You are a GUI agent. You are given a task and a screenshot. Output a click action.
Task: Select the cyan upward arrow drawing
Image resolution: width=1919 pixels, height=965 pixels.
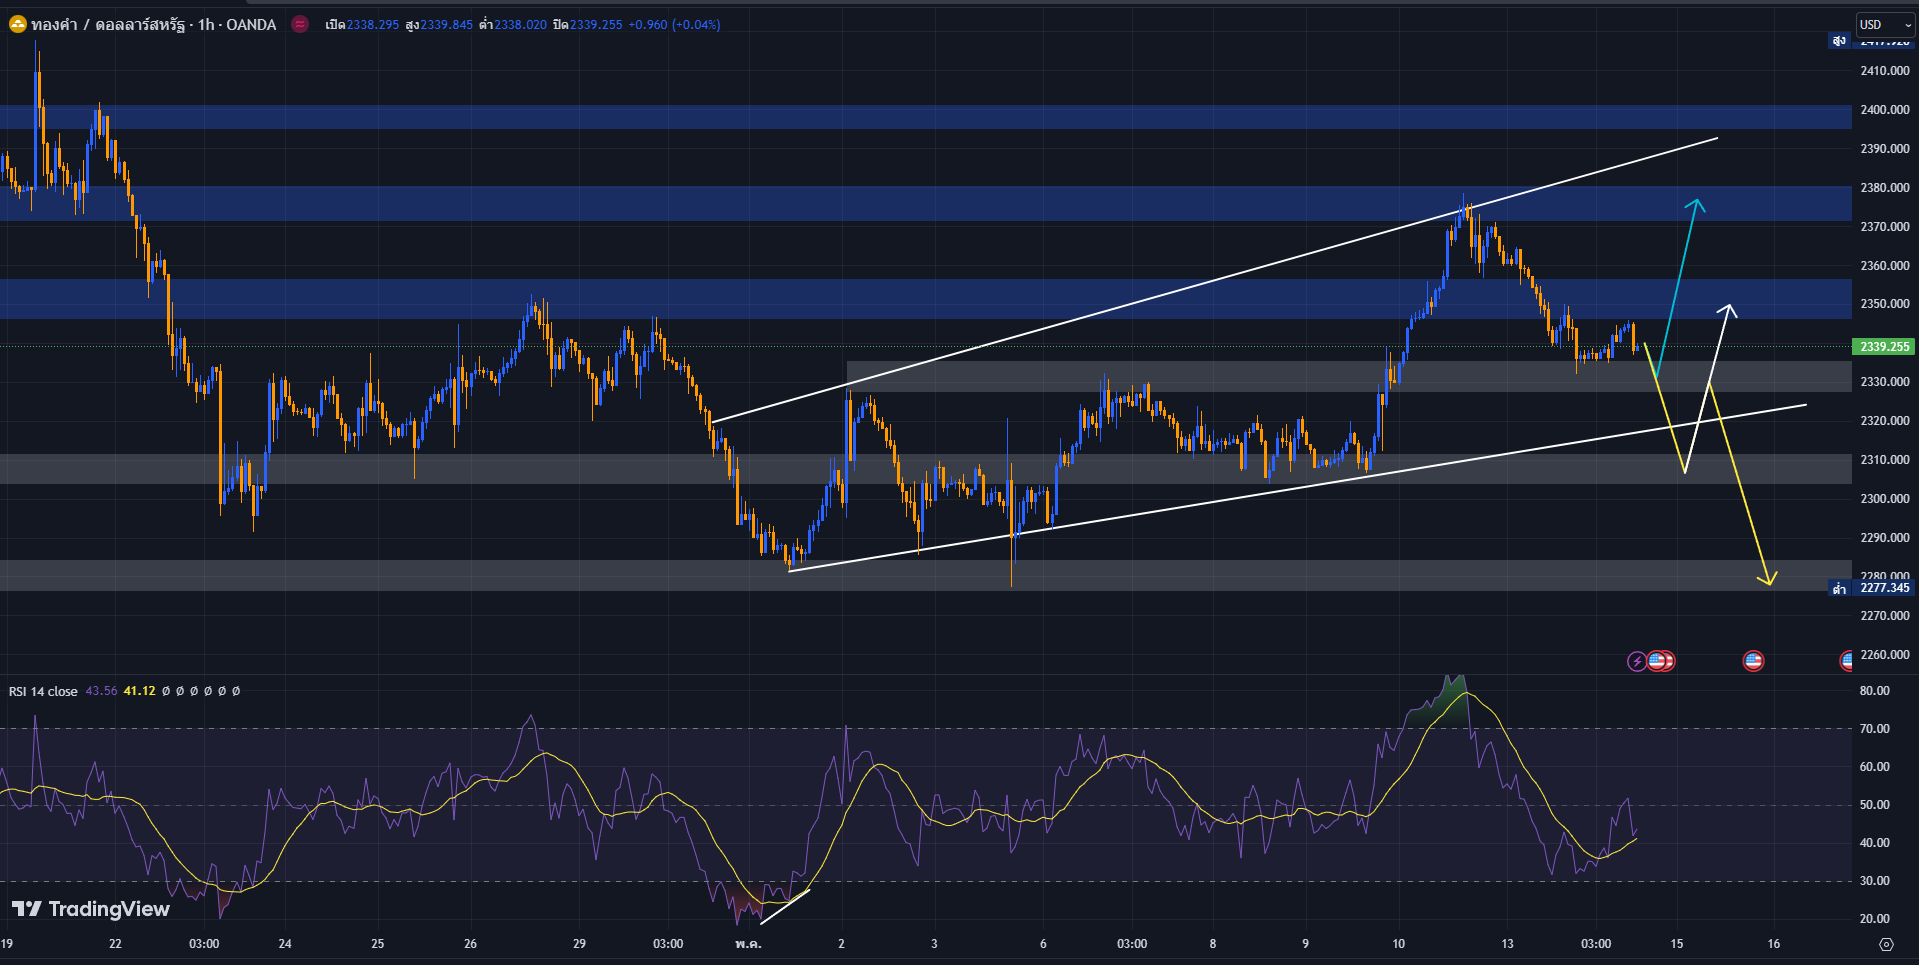(x=1678, y=285)
